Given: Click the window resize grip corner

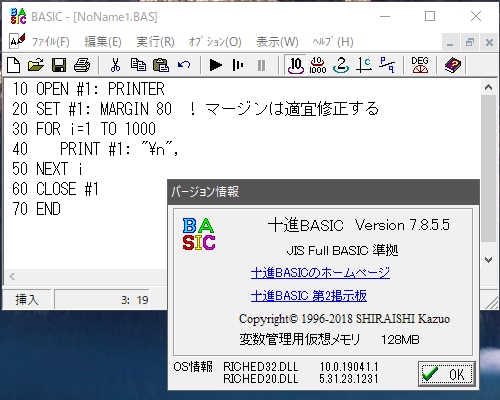Looking at the screenshot, I should coord(491,303).
